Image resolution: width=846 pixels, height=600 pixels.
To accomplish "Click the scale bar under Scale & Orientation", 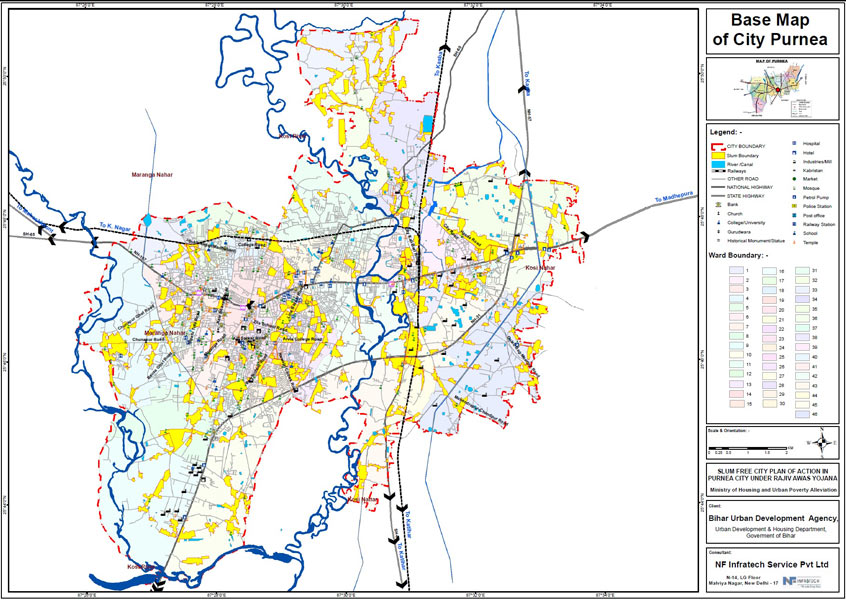I will pos(747,448).
